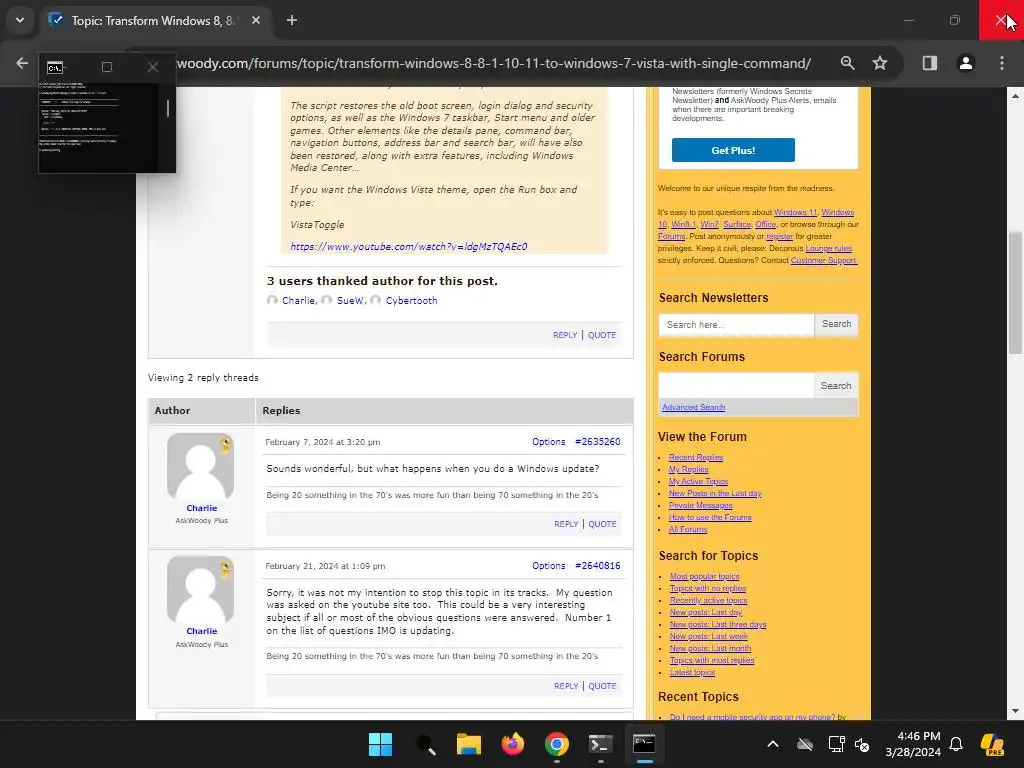The image size is (1024, 768).
Task: Bookmark this page with the star icon
Action: click(880, 63)
